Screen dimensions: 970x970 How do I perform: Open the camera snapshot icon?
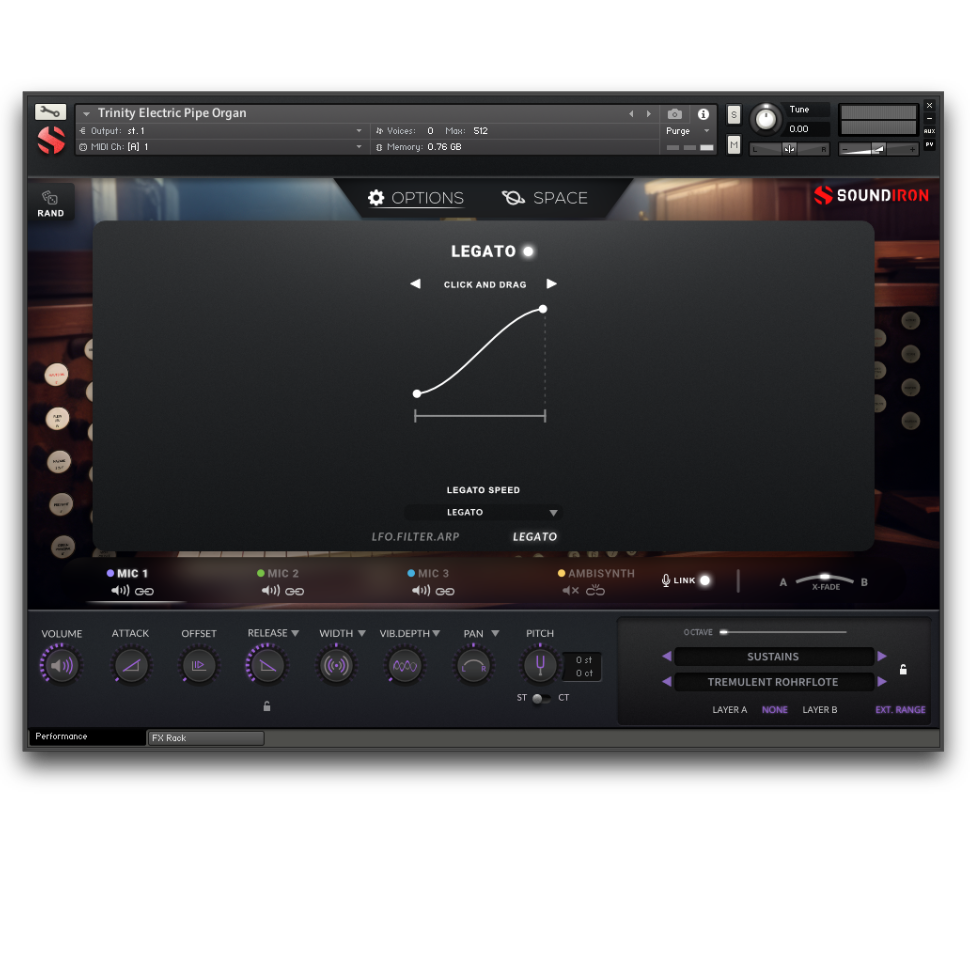674,114
